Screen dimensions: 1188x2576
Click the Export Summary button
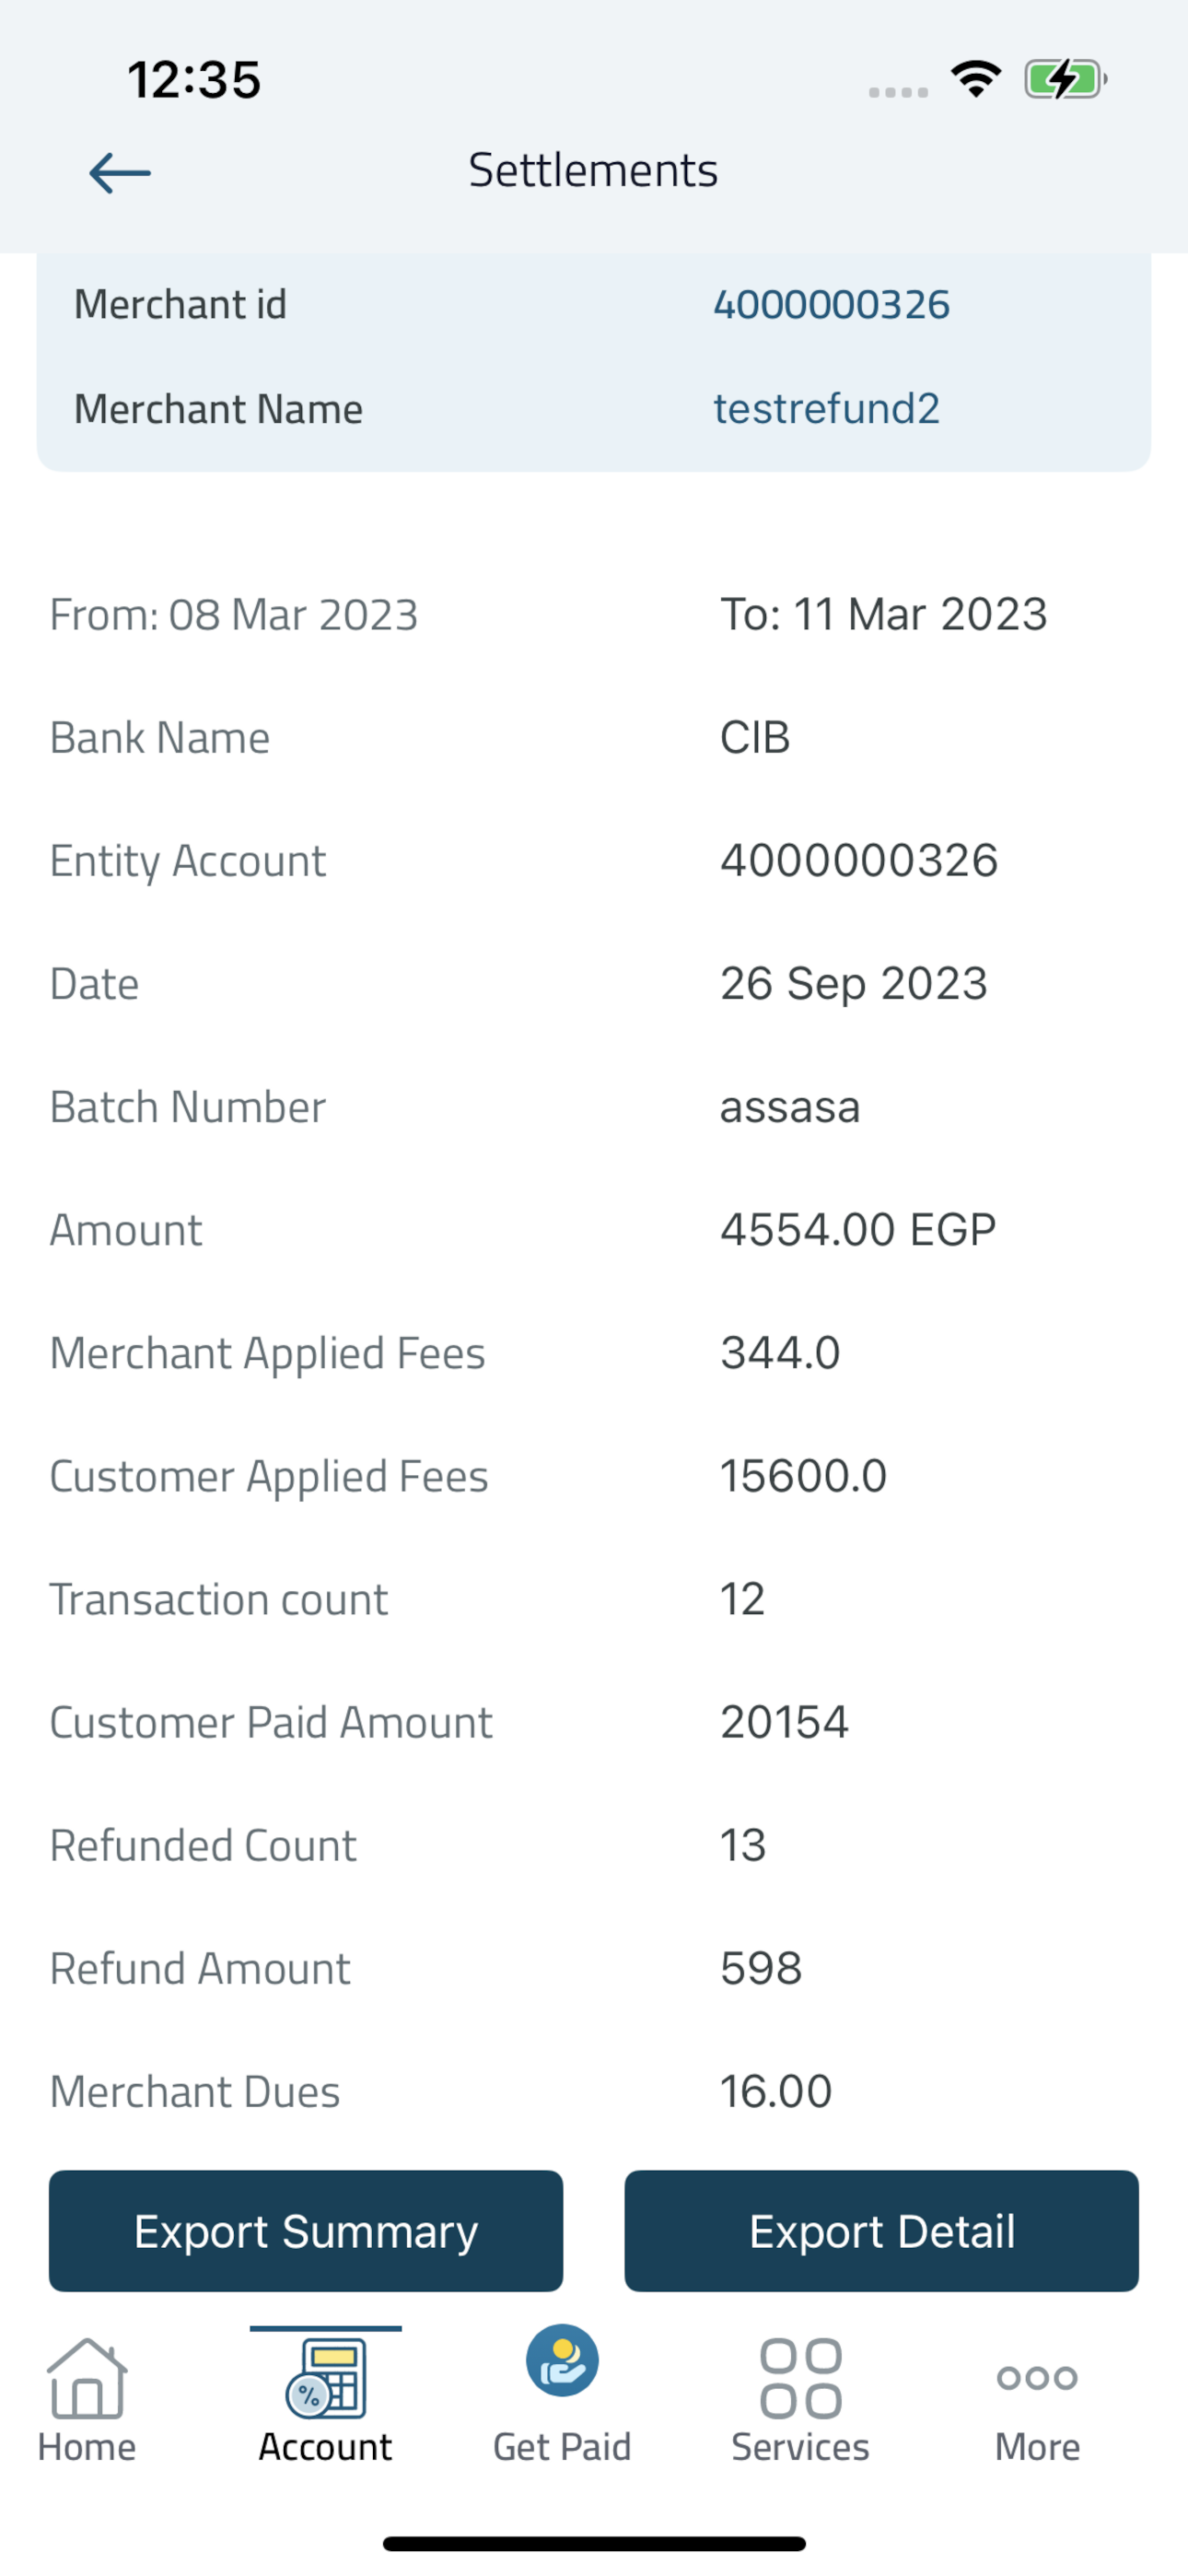pyautogui.click(x=306, y=2231)
